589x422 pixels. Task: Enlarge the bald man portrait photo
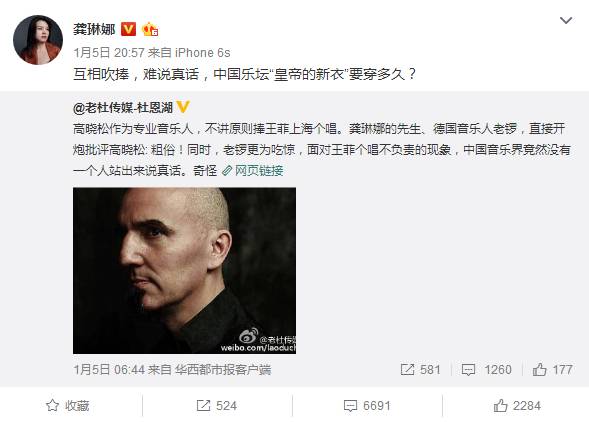[184, 271]
